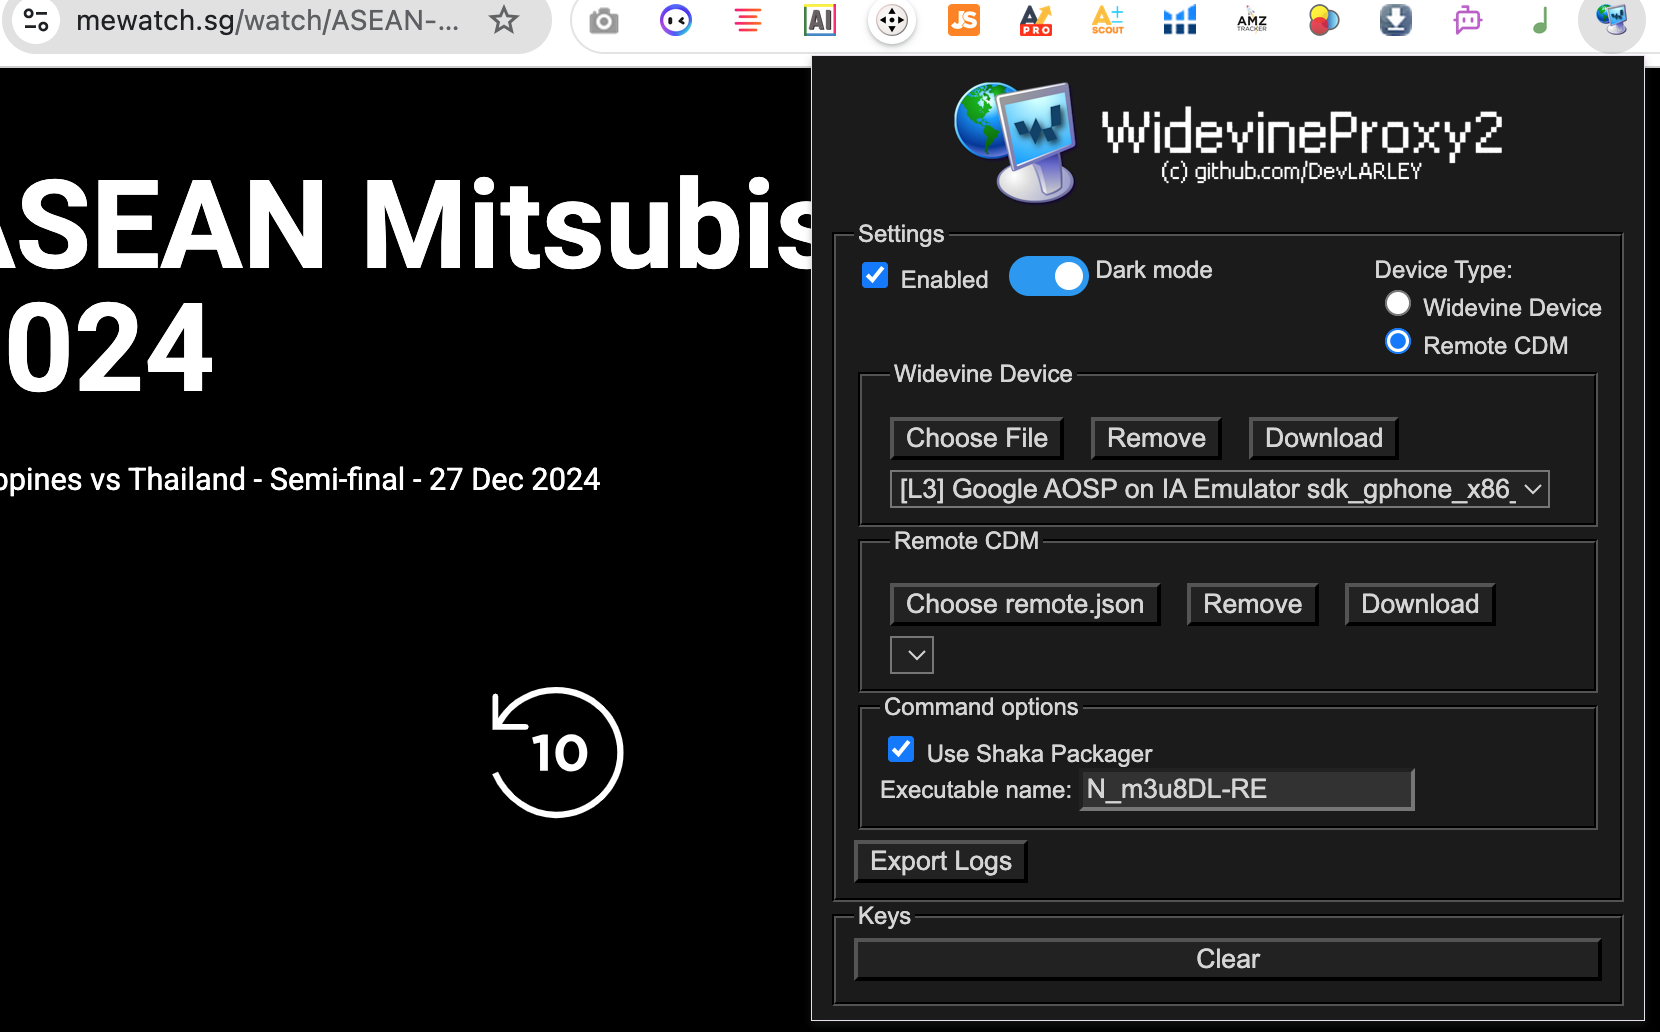Toggle the Enabled checkbox
This screenshot has height=1032, width=1660.
coord(875,275)
